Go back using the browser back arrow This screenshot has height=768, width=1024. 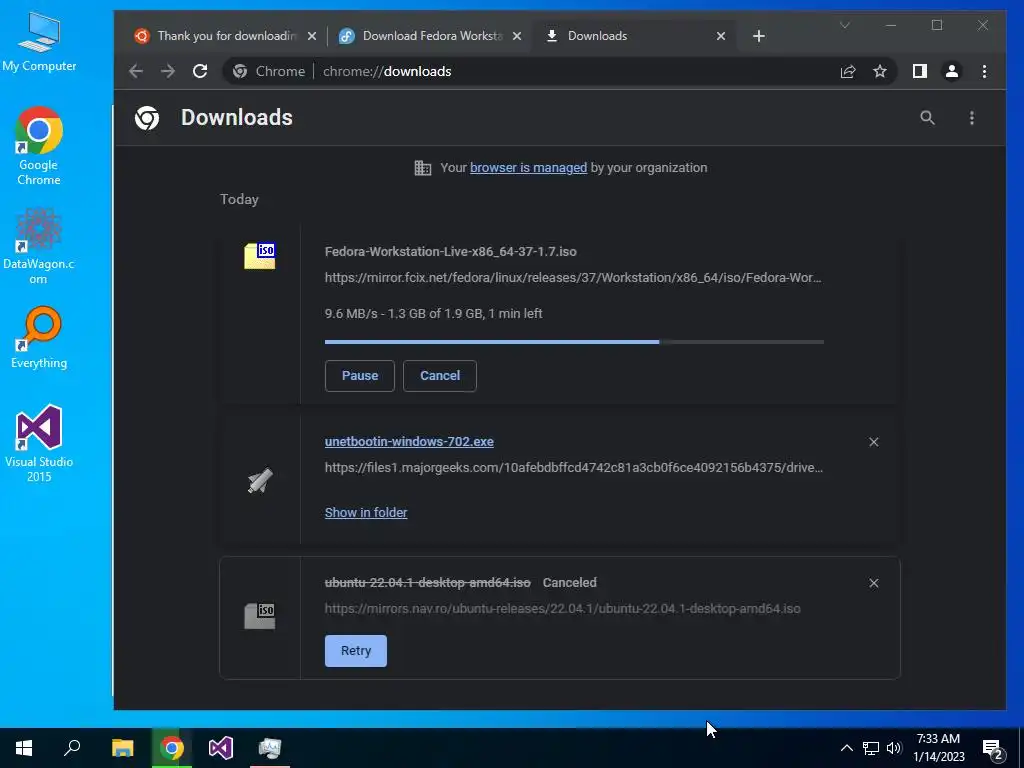tap(136, 71)
